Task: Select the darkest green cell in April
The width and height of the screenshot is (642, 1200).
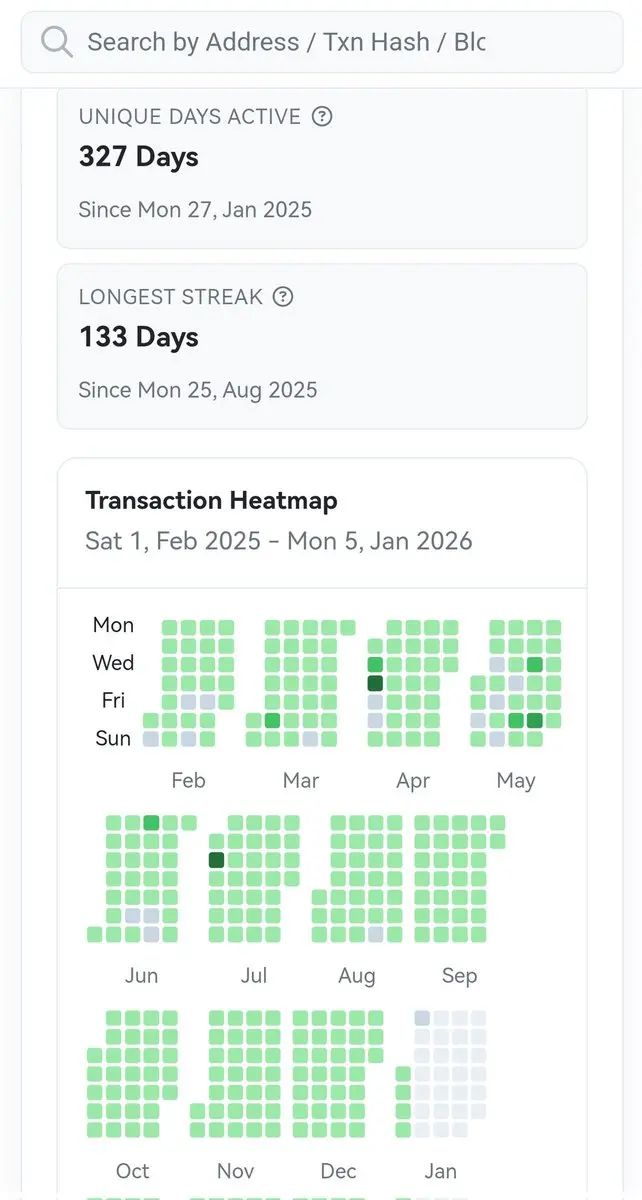Action: tap(375, 683)
